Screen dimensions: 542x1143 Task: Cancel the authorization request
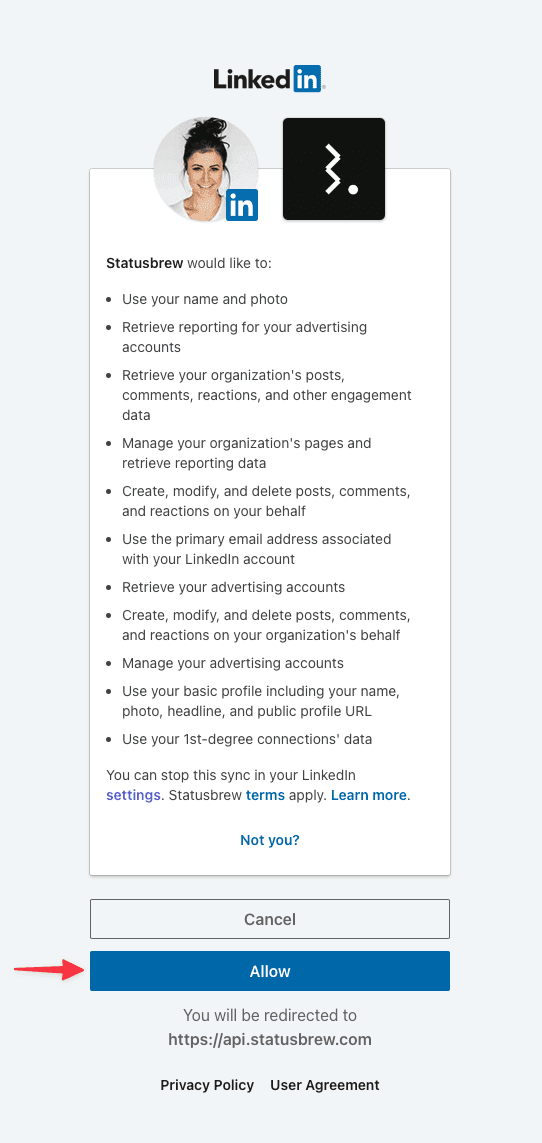(x=270, y=918)
